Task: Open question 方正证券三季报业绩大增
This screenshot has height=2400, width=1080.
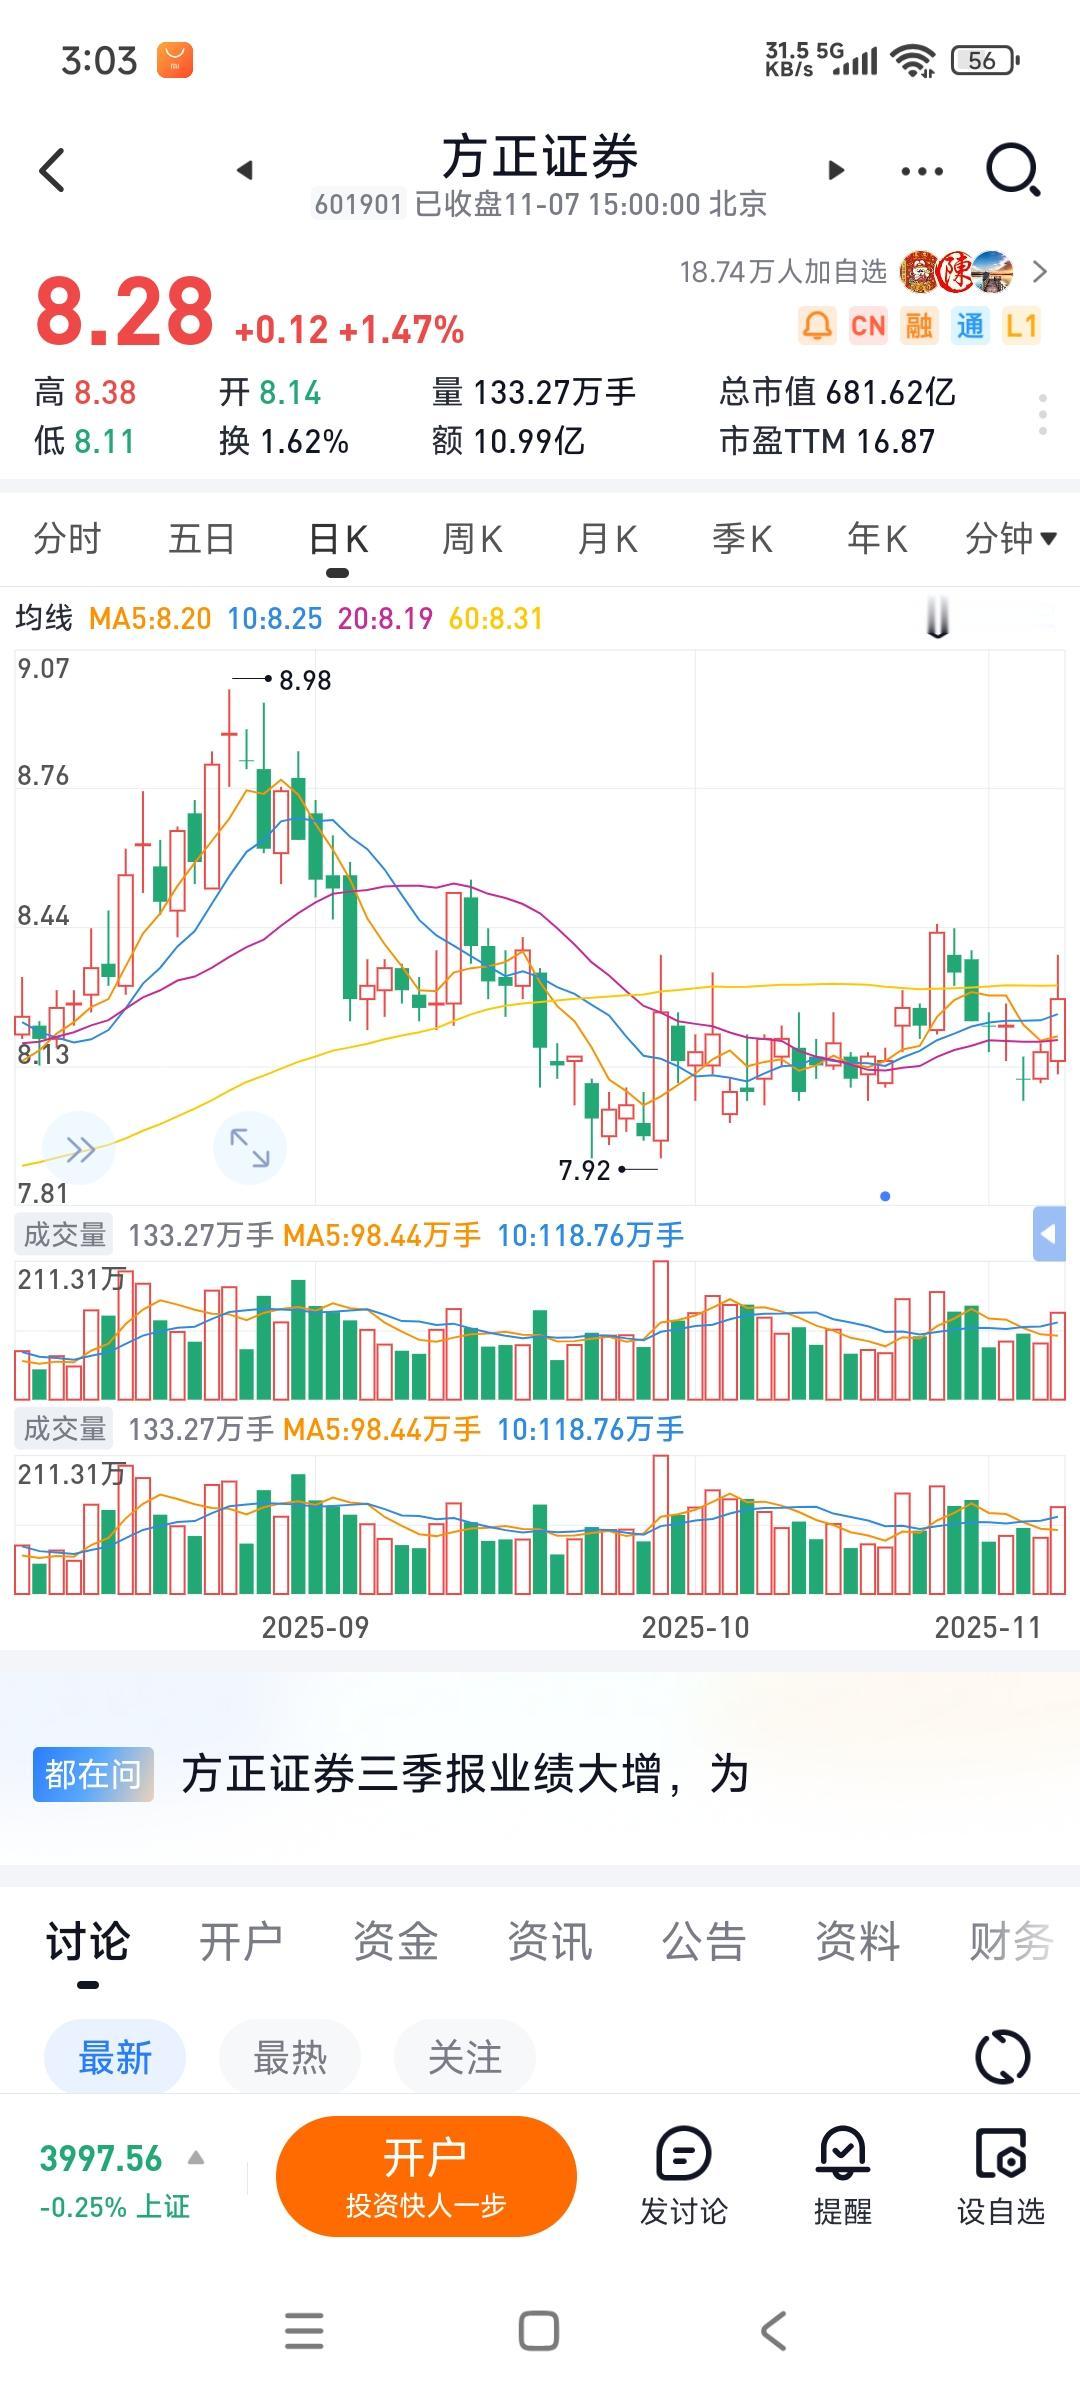Action: 465,1774
